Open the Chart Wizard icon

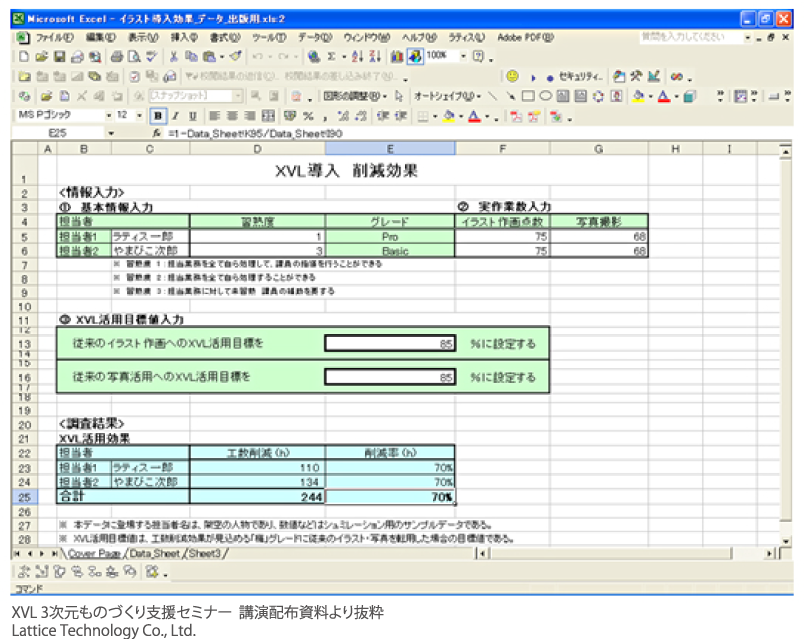tap(396, 56)
